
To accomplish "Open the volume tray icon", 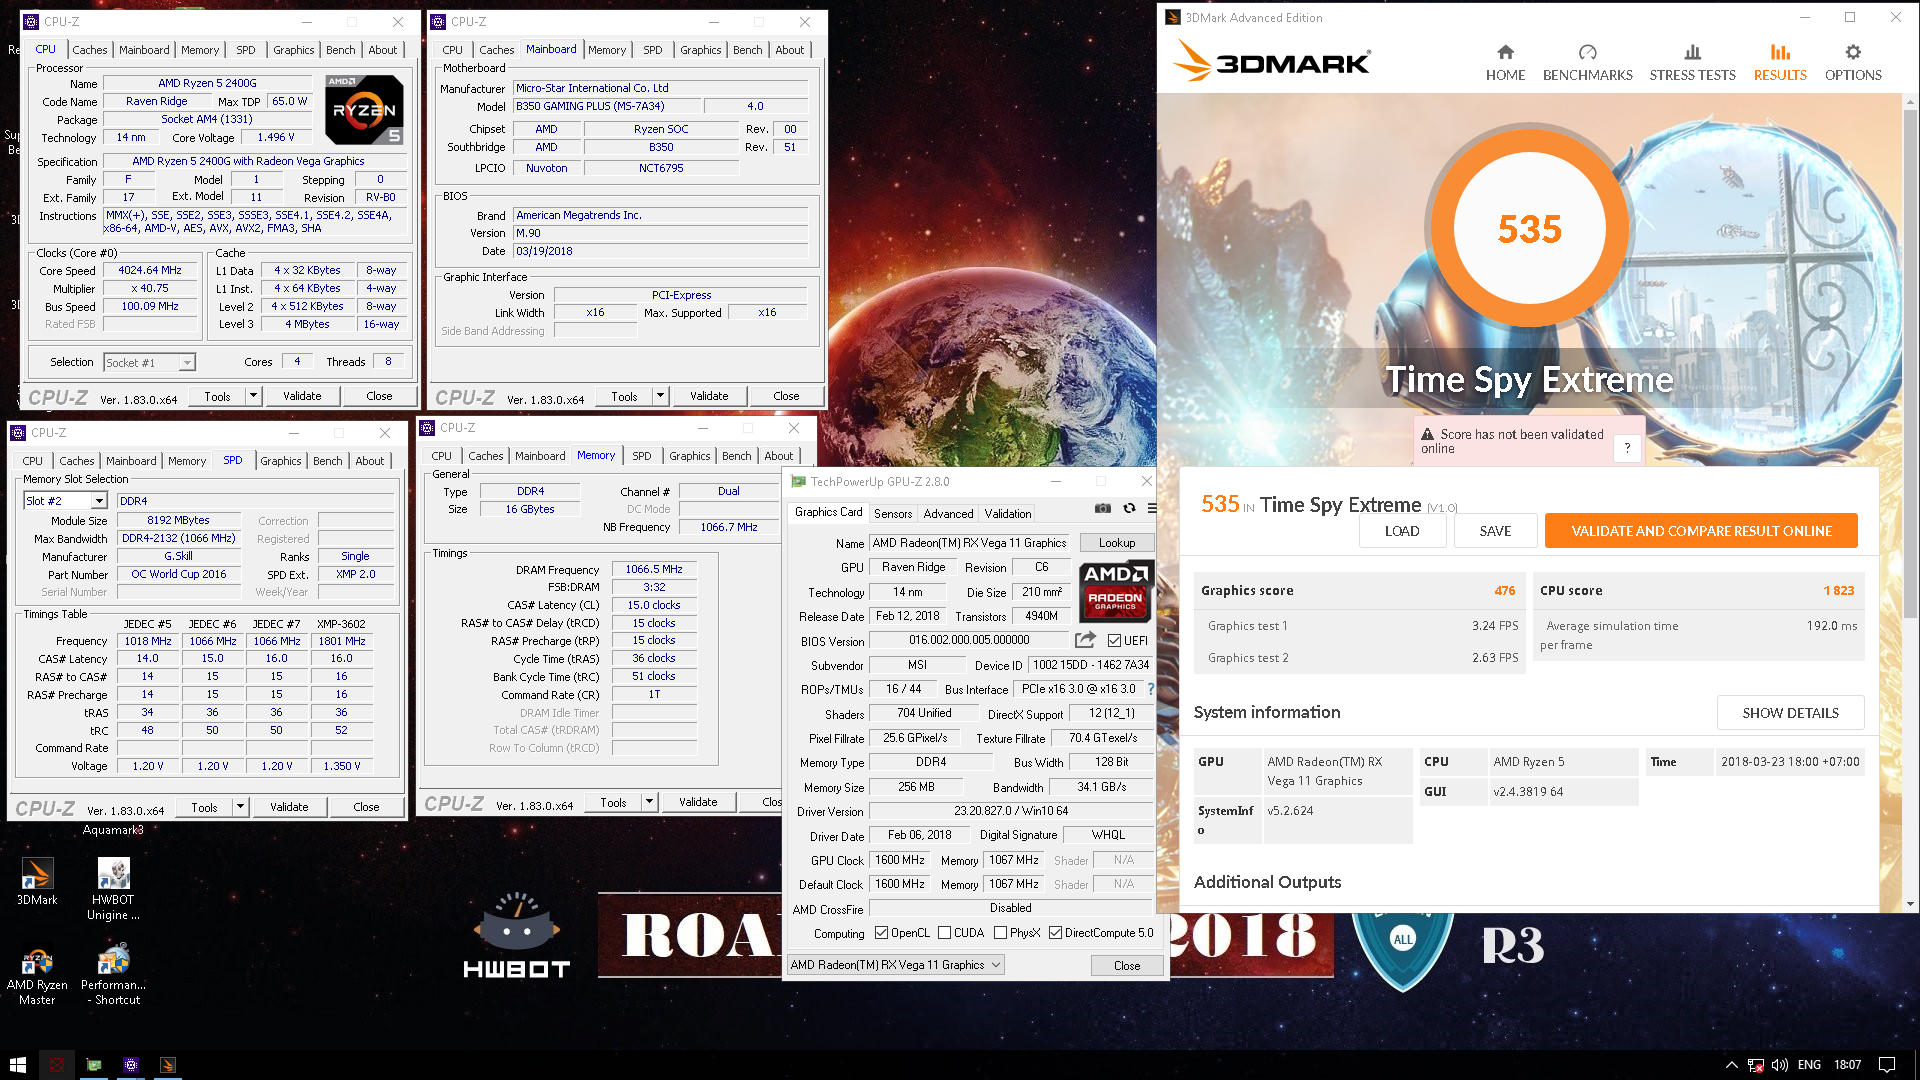I will (x=1780, y=1065).
